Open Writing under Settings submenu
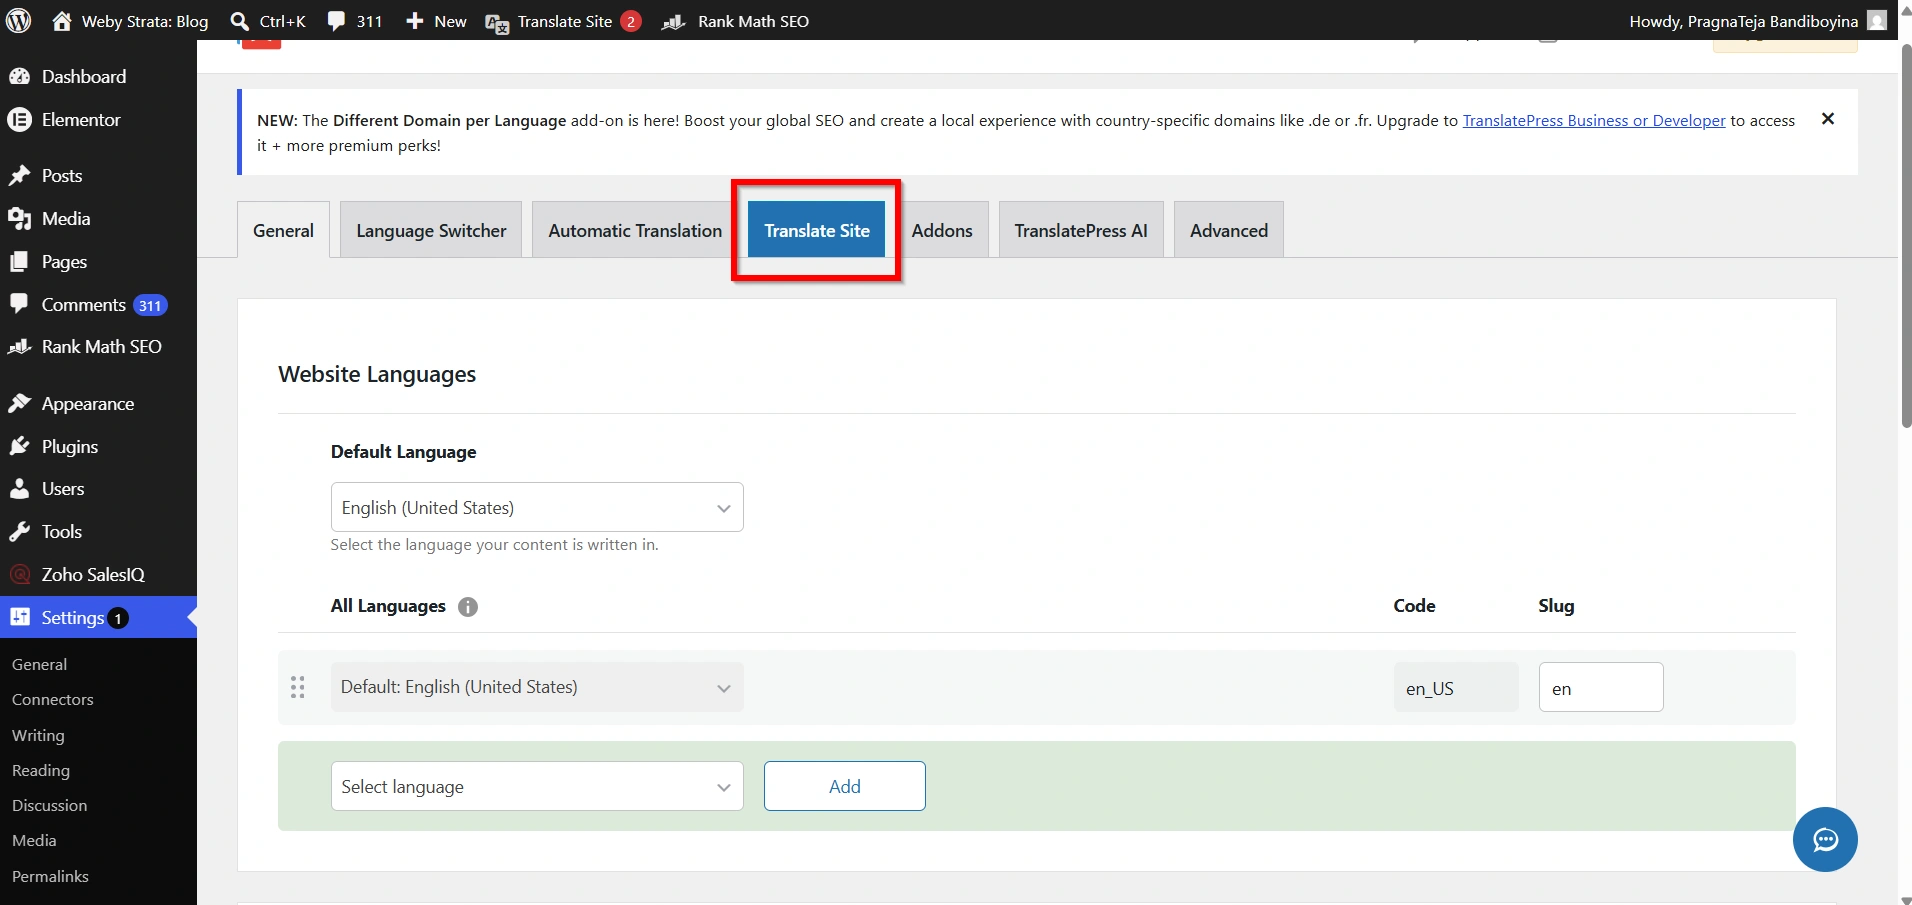Viewport: 1912px width, 905px height. (38, 736)
